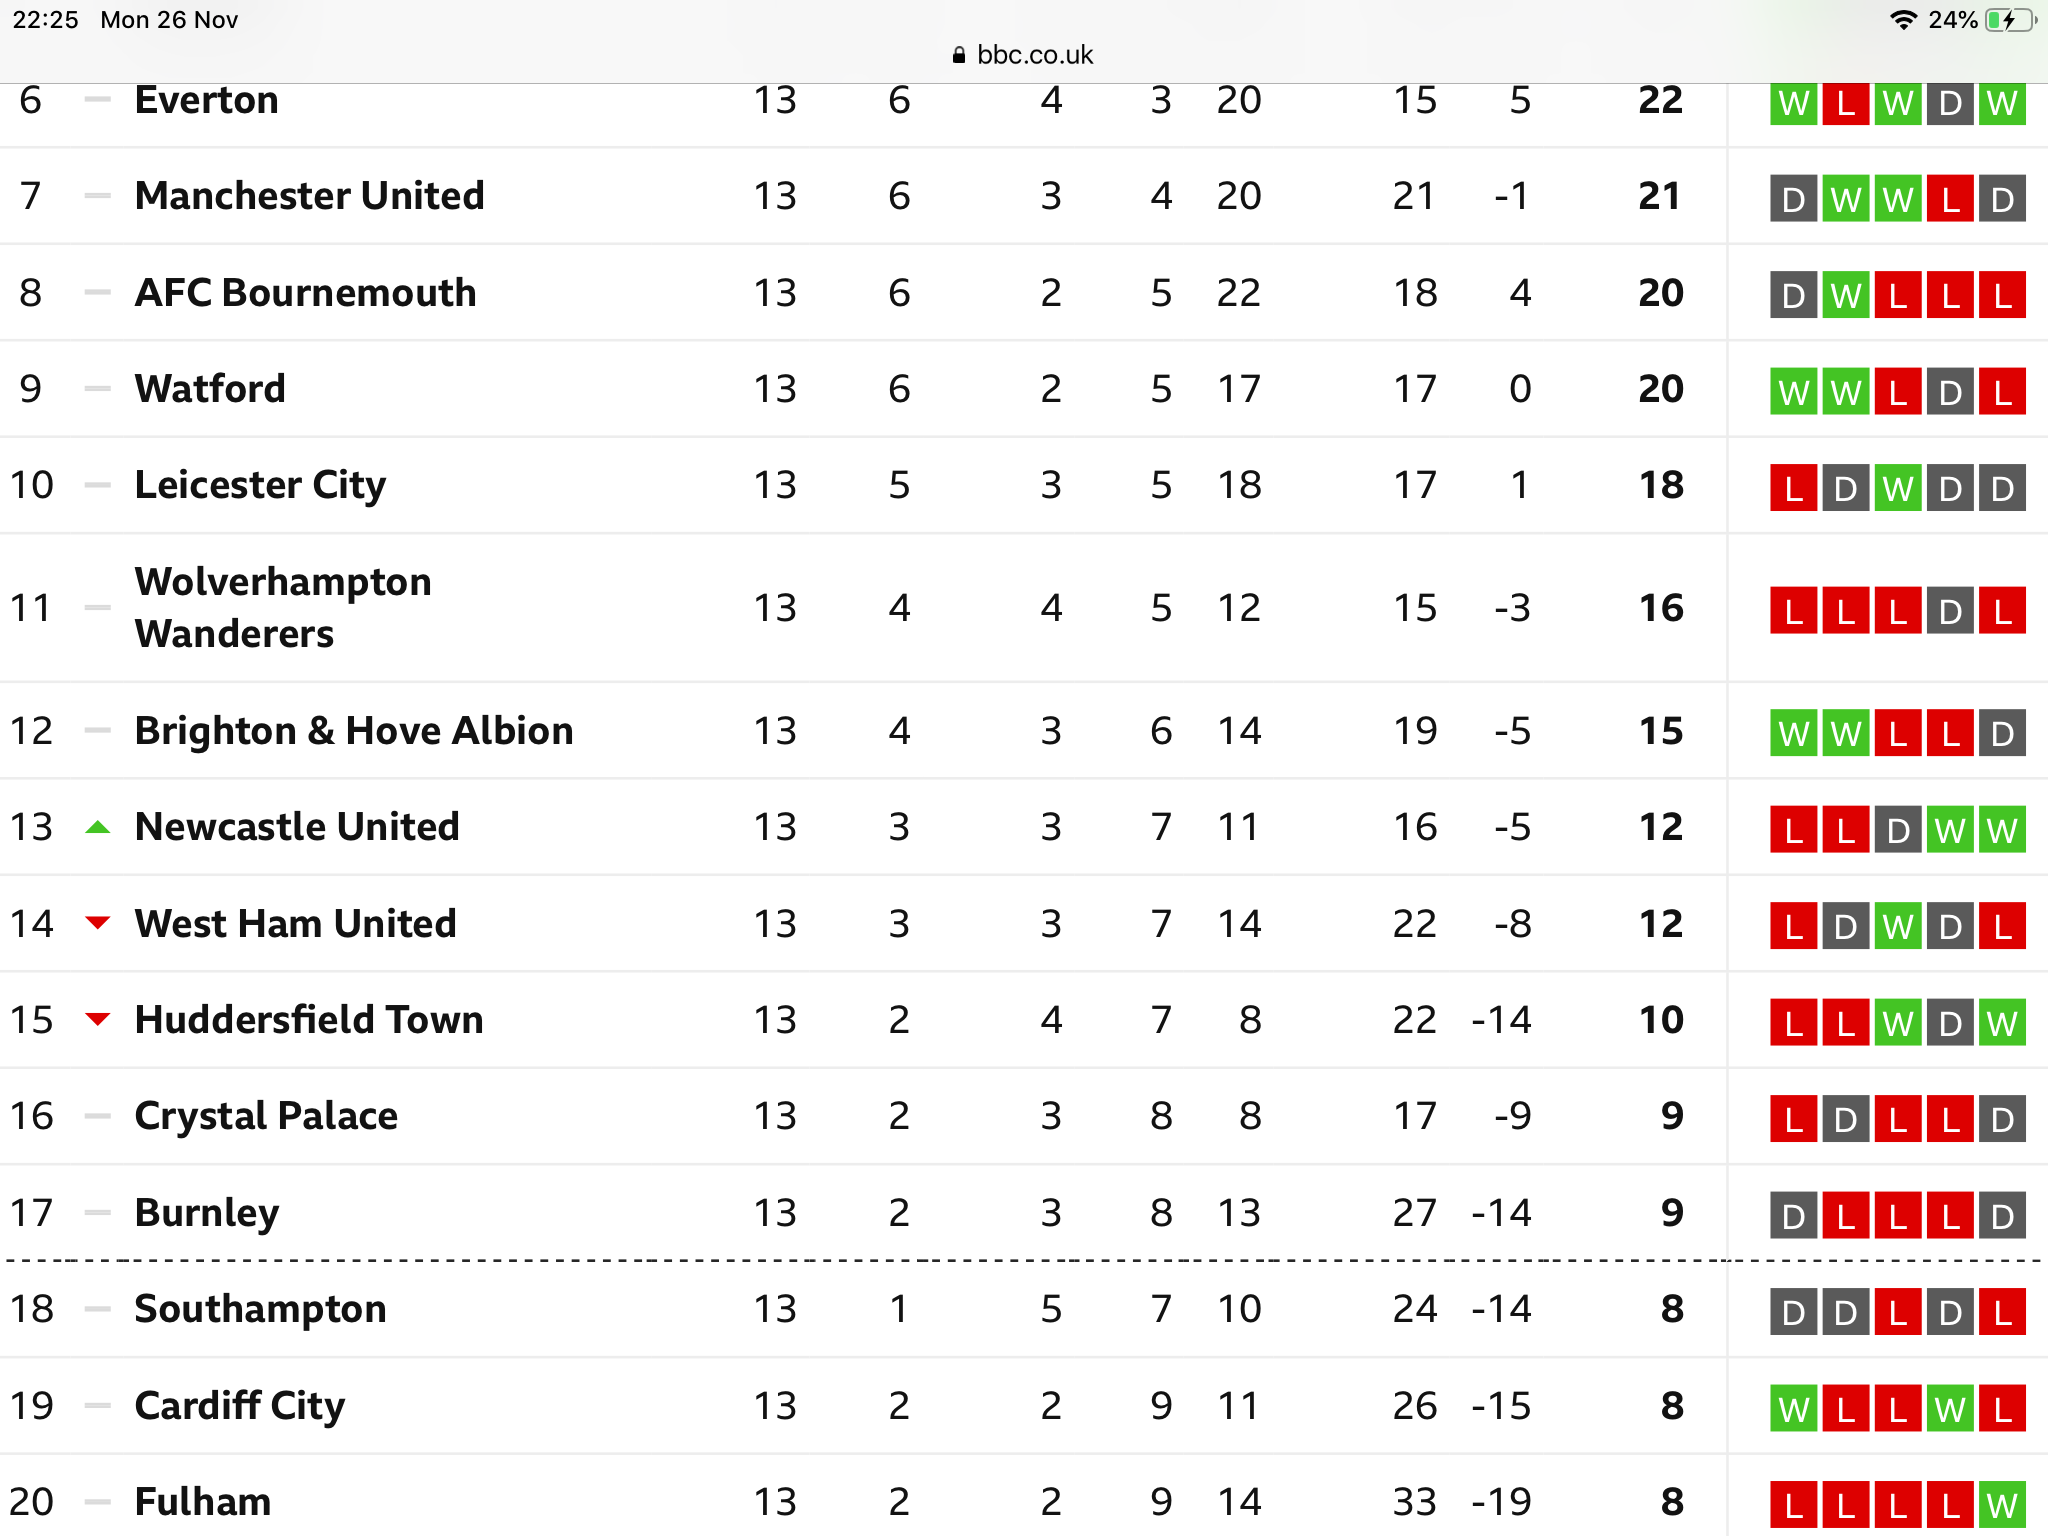Image resolution: width=2048 pixels, height=1536 pixels.
Task: Click Cardiff City's first green W badge
Action: tap(1794, 1409)
